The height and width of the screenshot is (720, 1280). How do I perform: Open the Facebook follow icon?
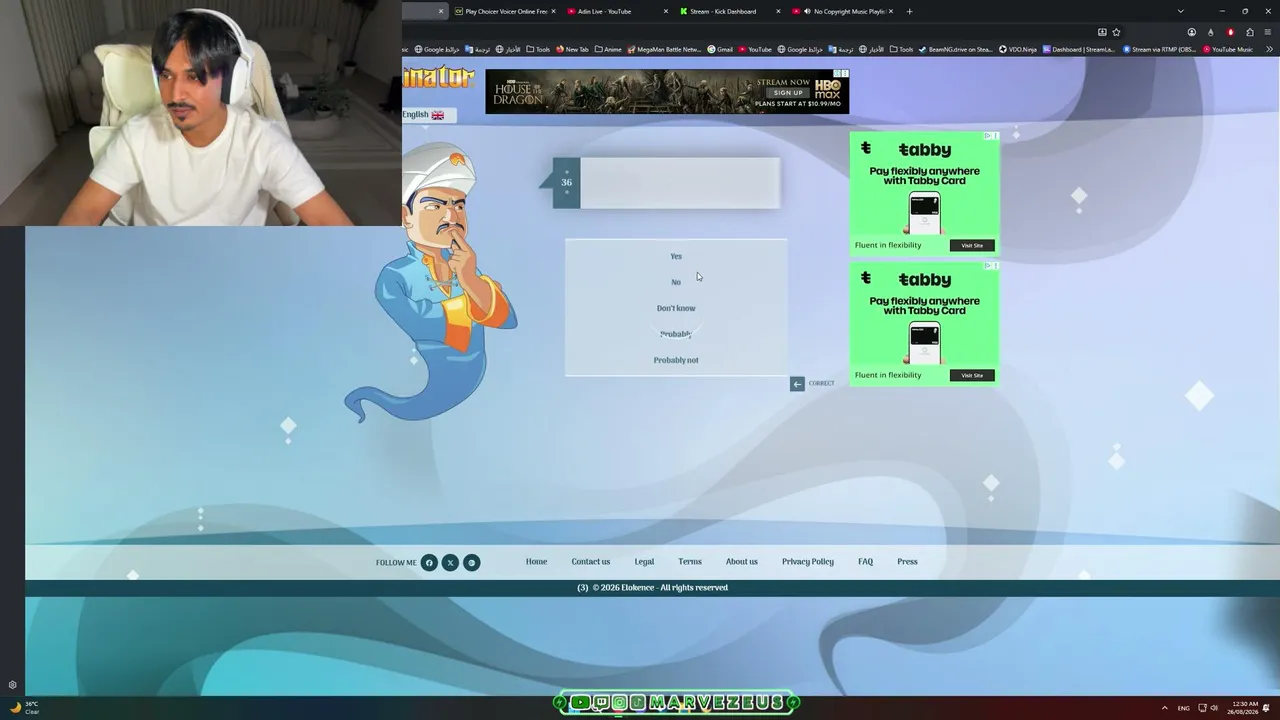coord(429,562)
